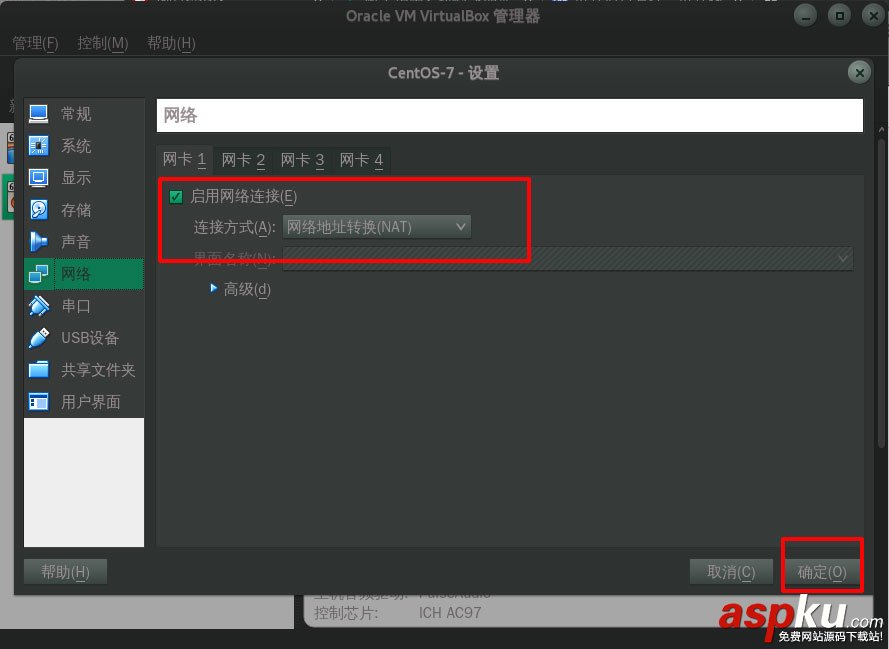The image size is (889, 649).
Task: Open the 控制 menu
Action: [x=100, y=43]
